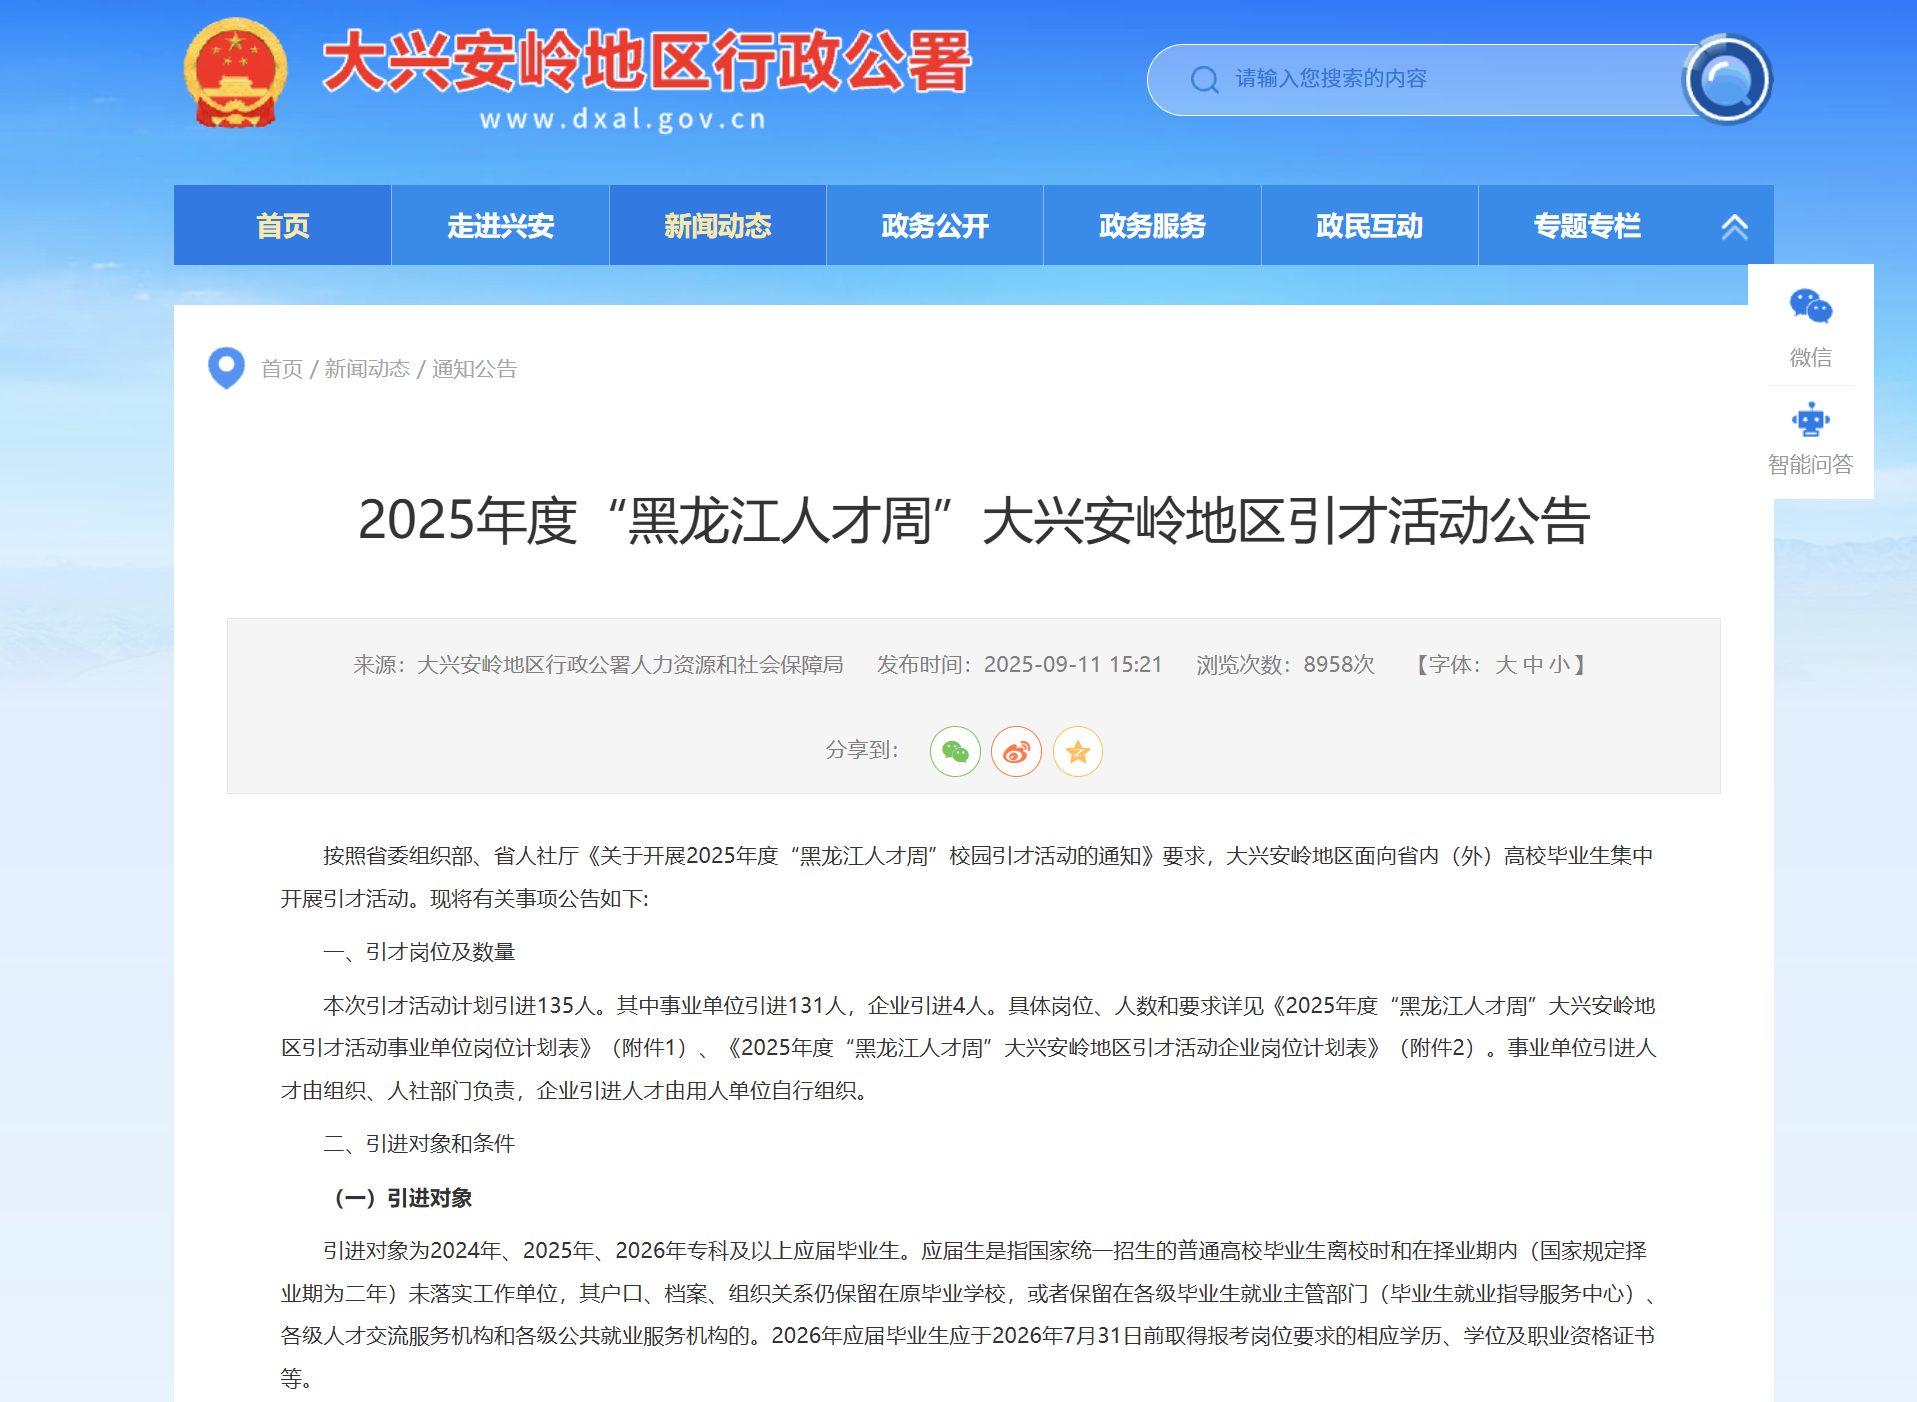Viewport: 1917px width, 1402px height.
Task: Open the 走进兴安 navigation menu
Action: [500, 226]
